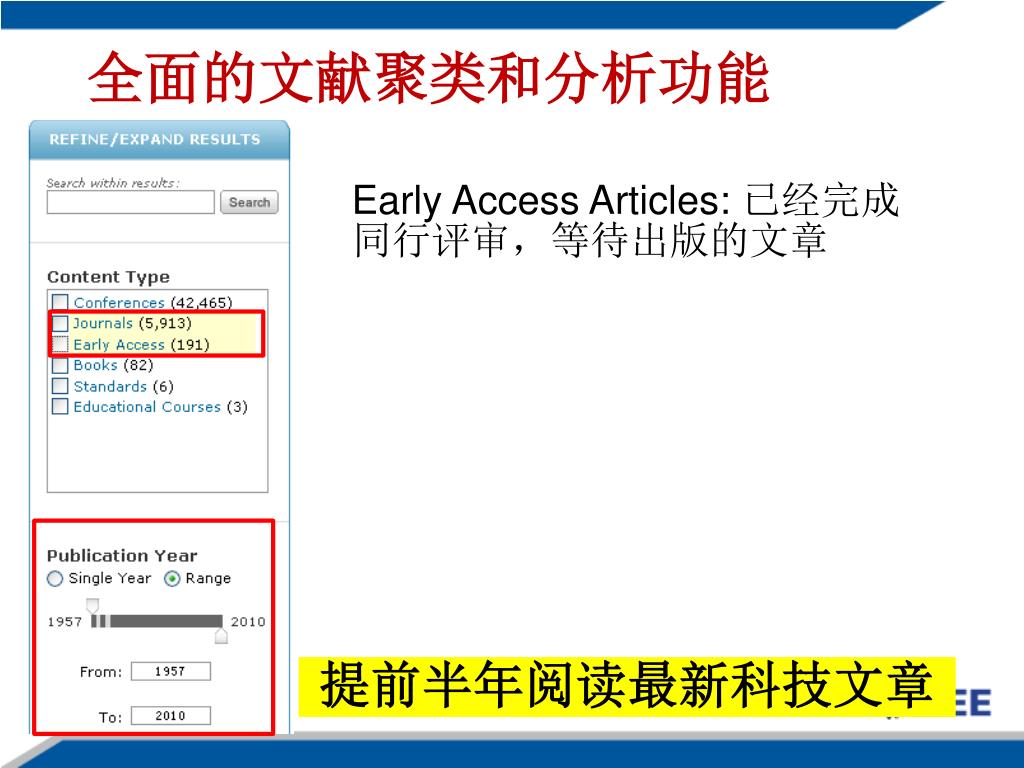The height and width of the screenshot is (768, 1024).
Task: Click the publication year slider bar
Action: (x=157, y=621)
